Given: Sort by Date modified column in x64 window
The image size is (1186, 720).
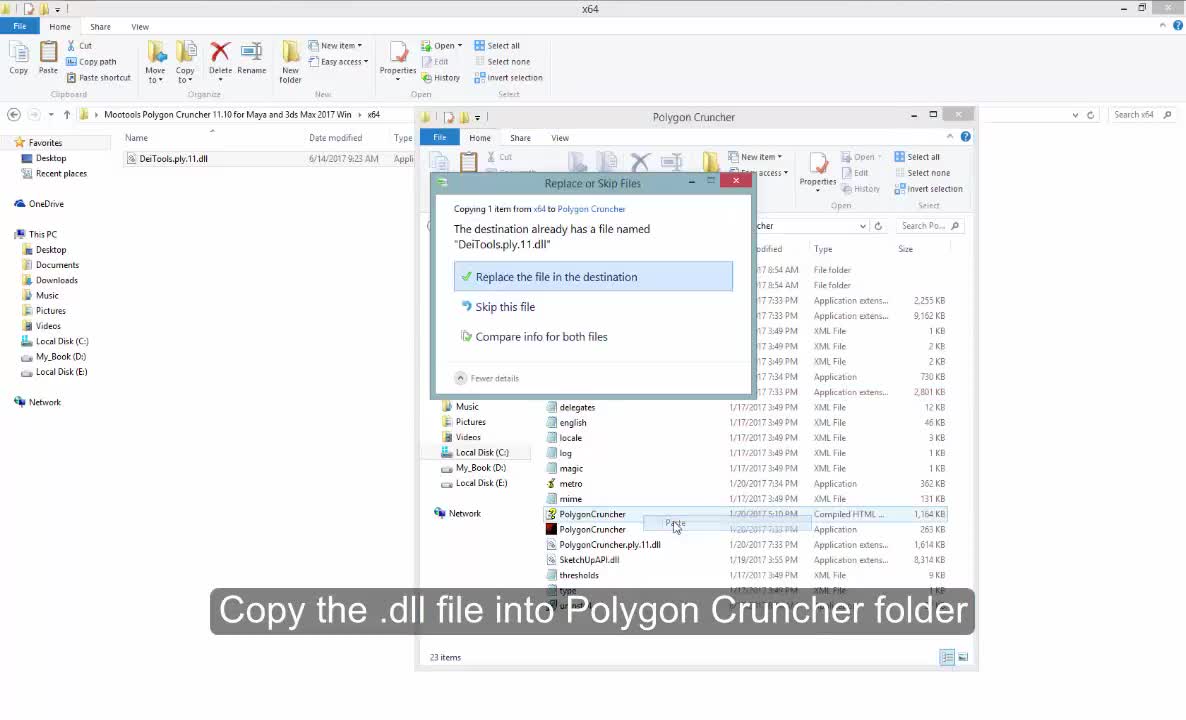Looking at the screenshot, I should coord(336,138).
